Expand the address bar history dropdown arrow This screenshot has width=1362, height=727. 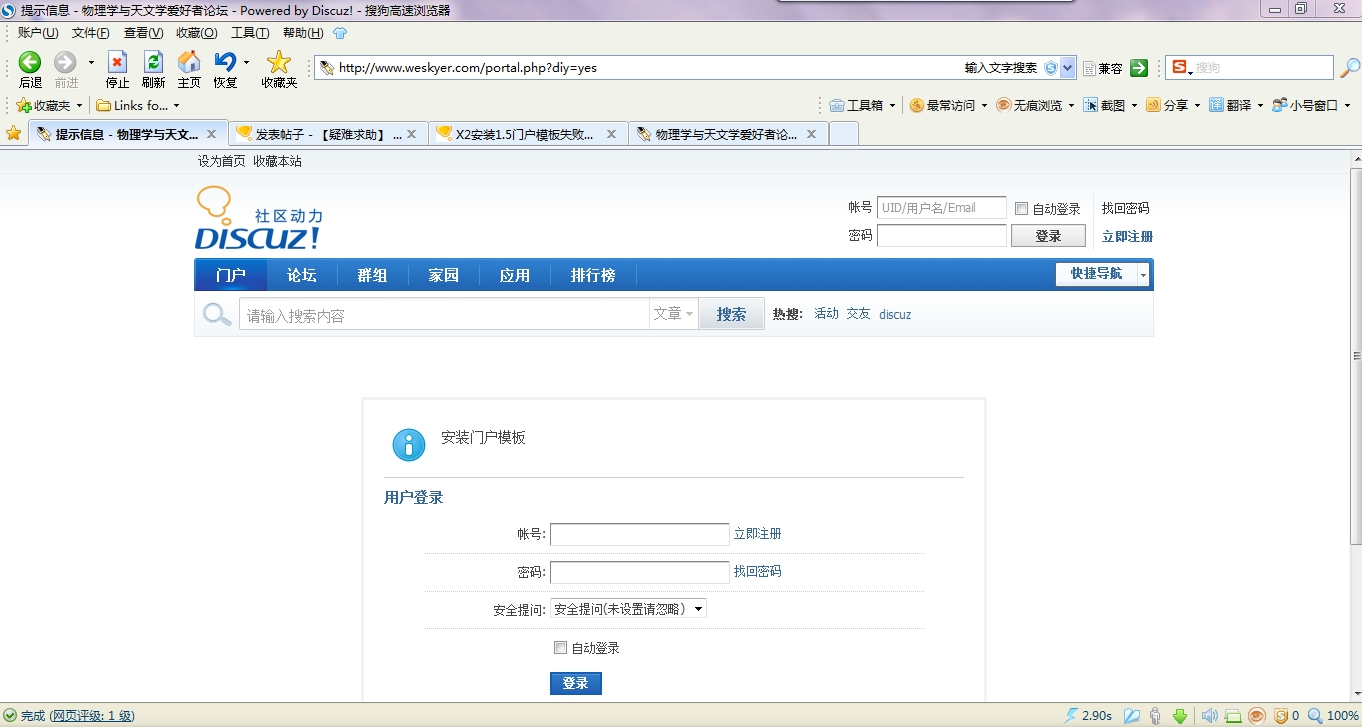[1068, 68]
